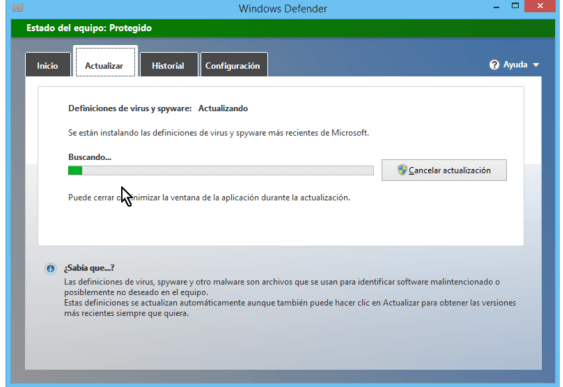Viewport: 563px width, 387px height.
Task: Click the 'Actualizando' status value
Action: tap(223, 108)
